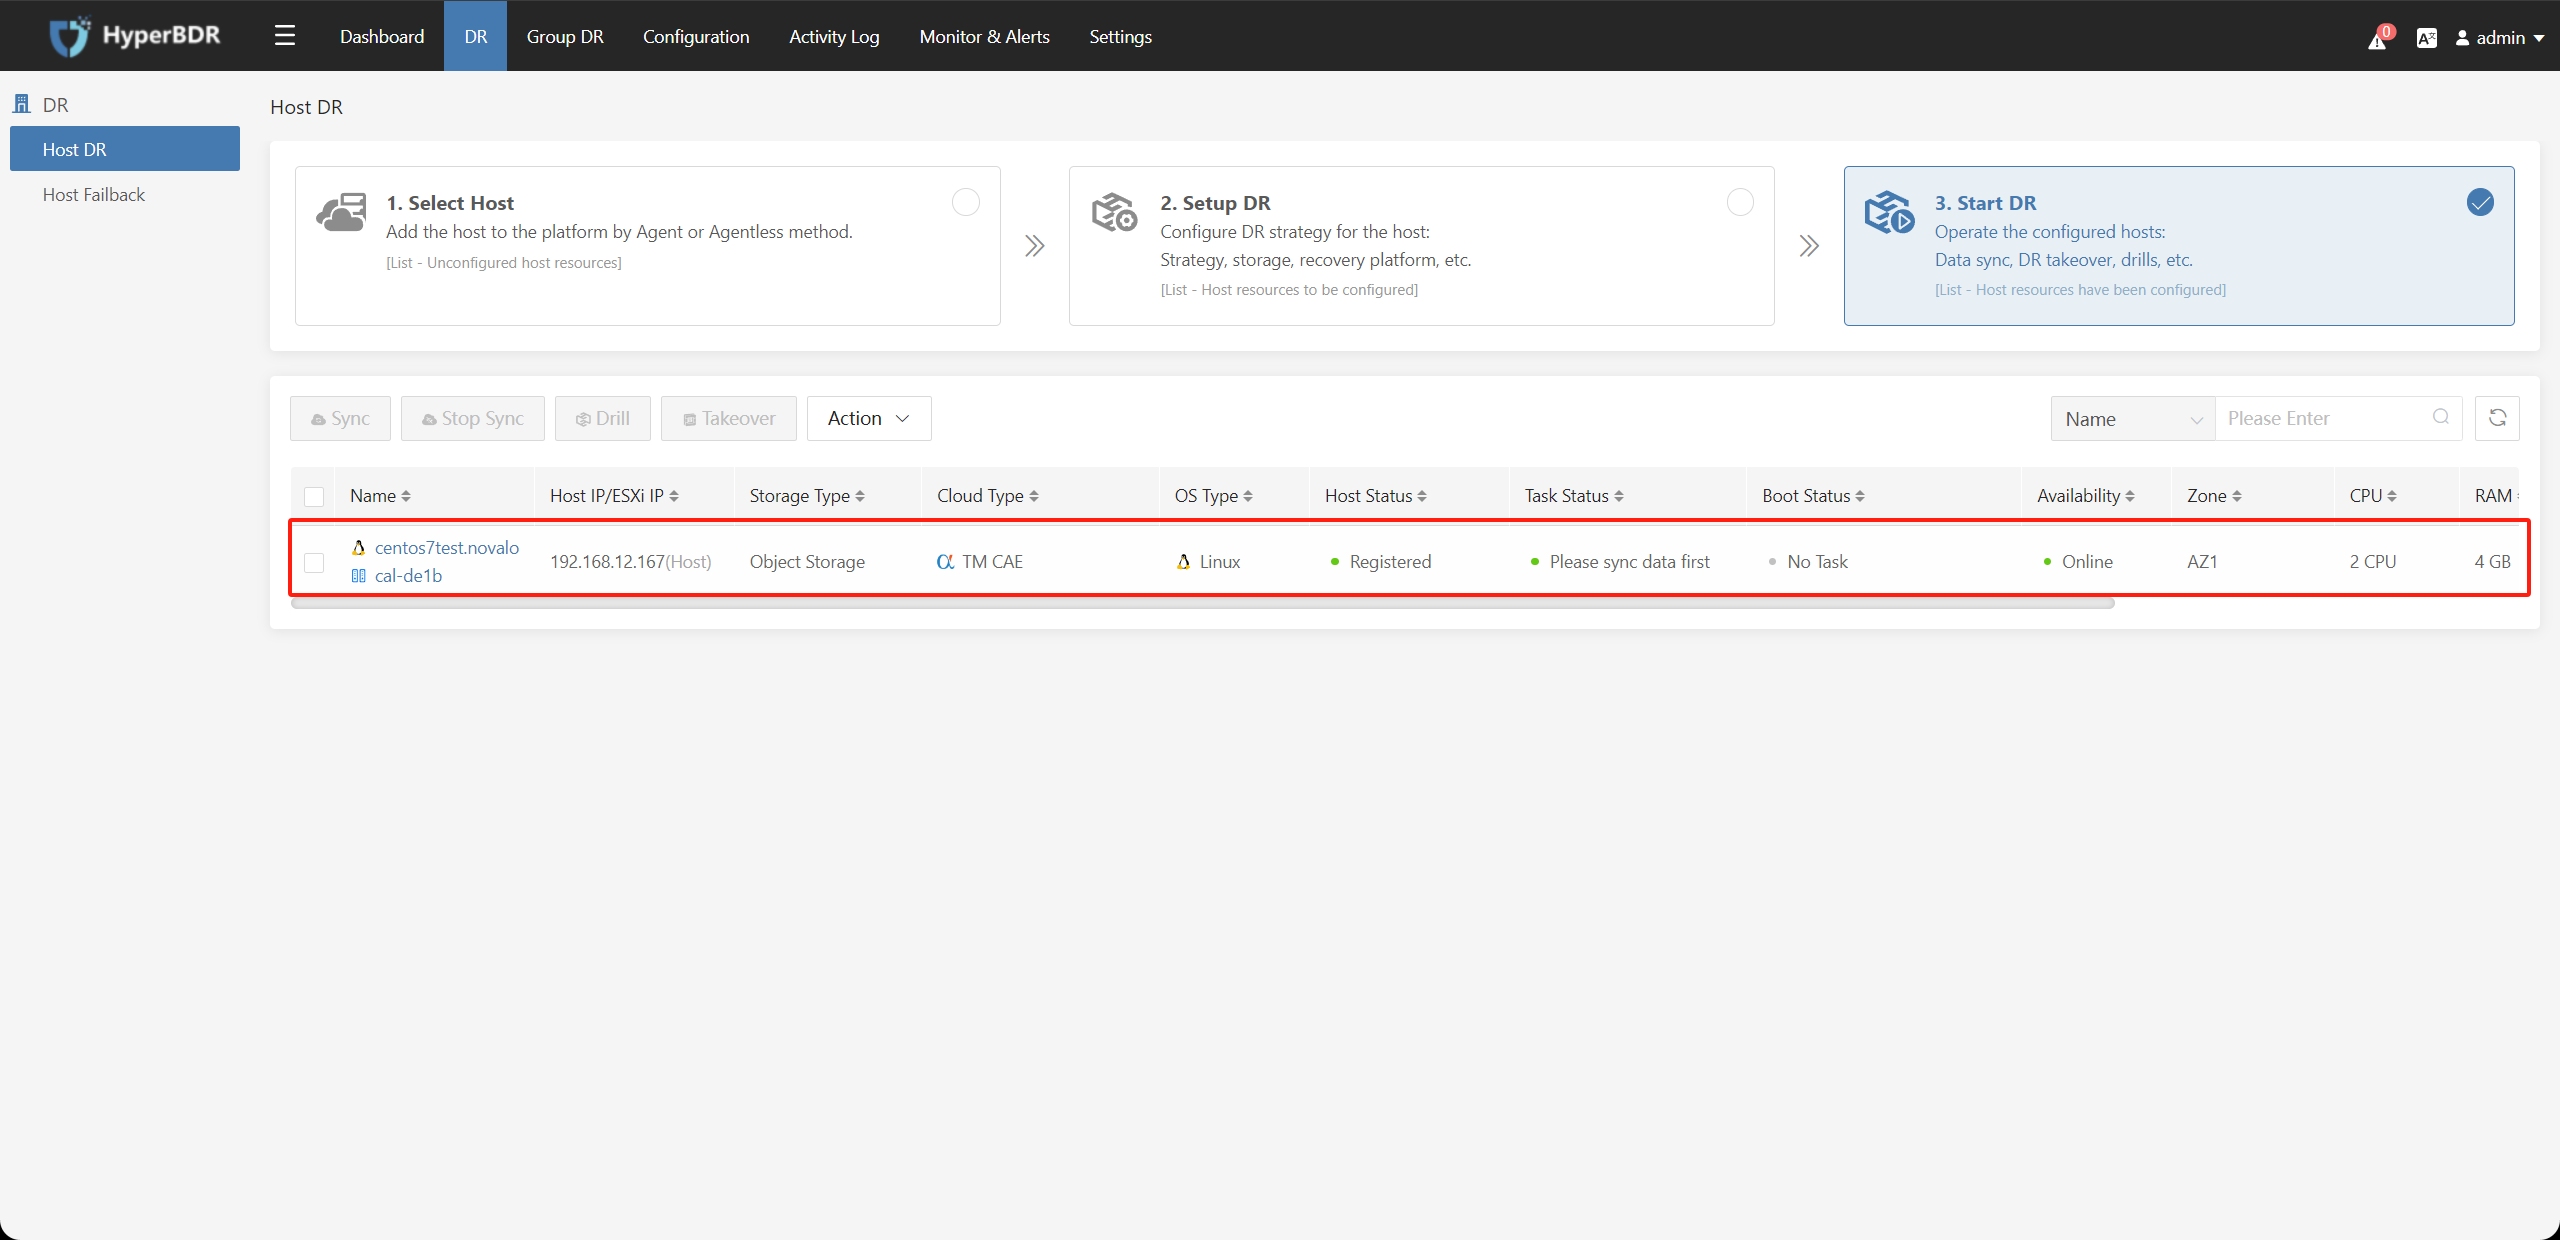Click the Registered host status
Viewport: 2560px width, 1240px height.
coord(1390,562)
